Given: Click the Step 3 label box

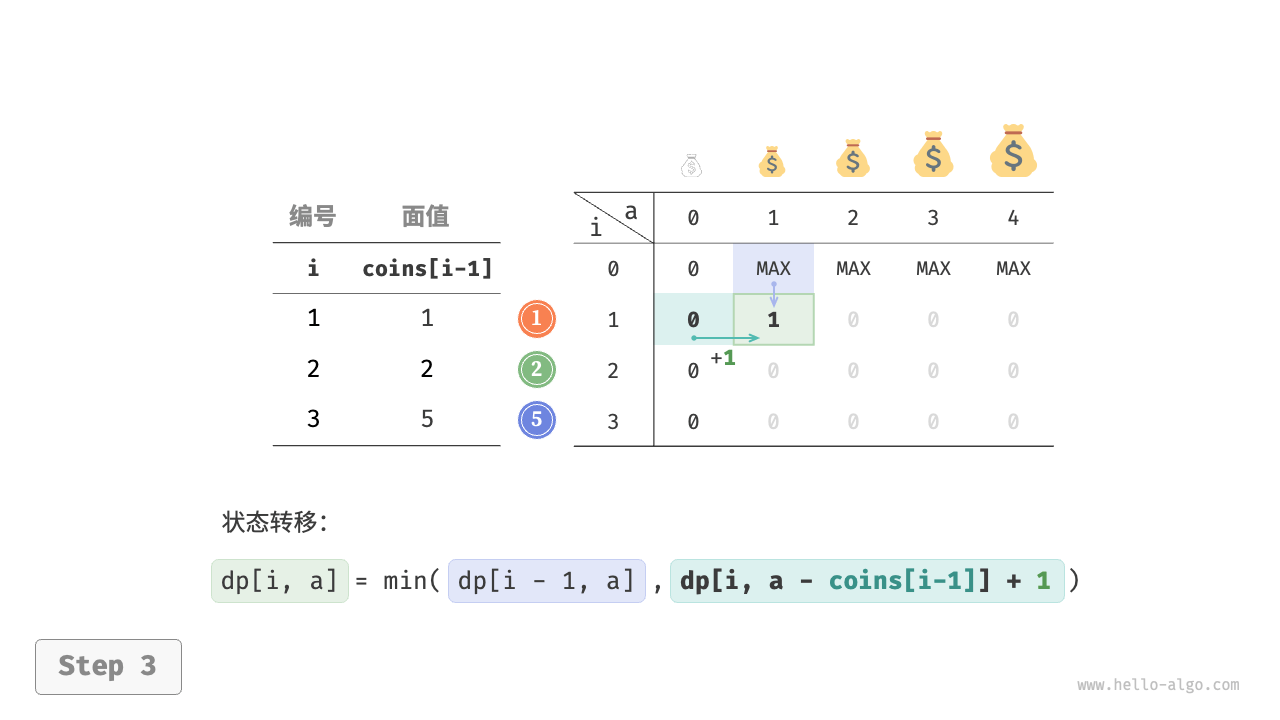Looking at the screenshot, I should tap(108, 667).
